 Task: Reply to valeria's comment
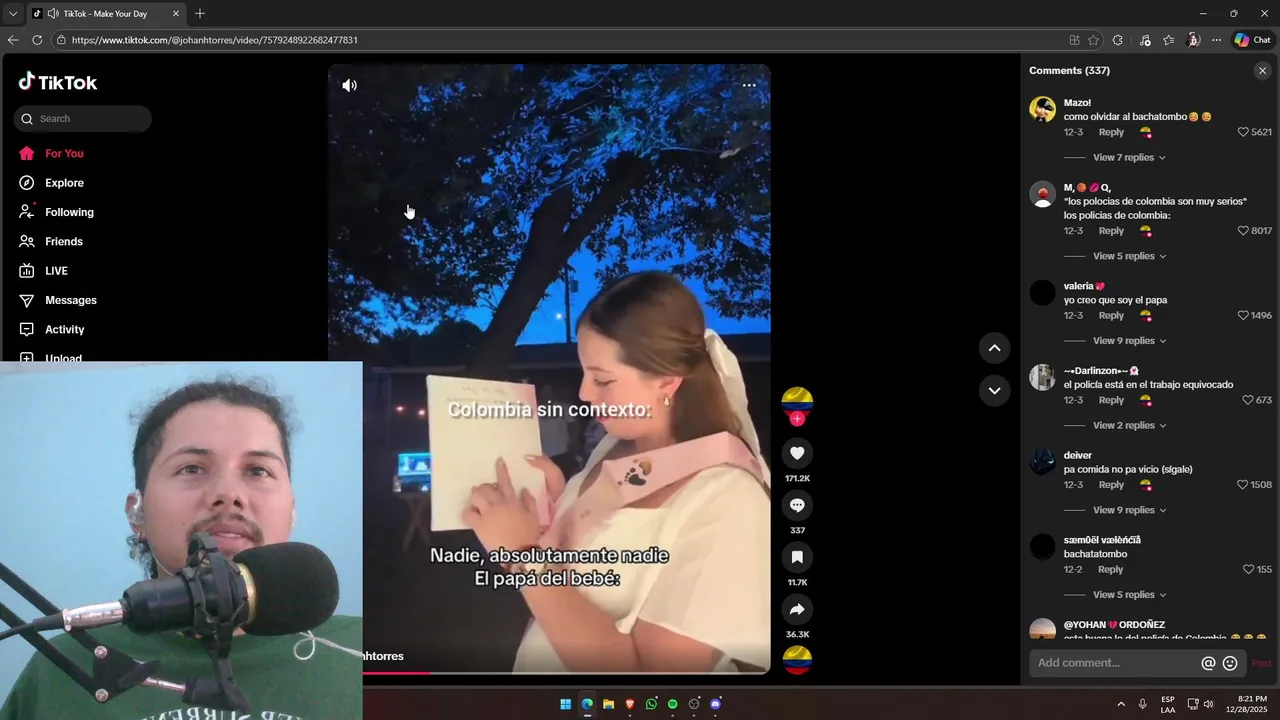[x=1111, y=315]
